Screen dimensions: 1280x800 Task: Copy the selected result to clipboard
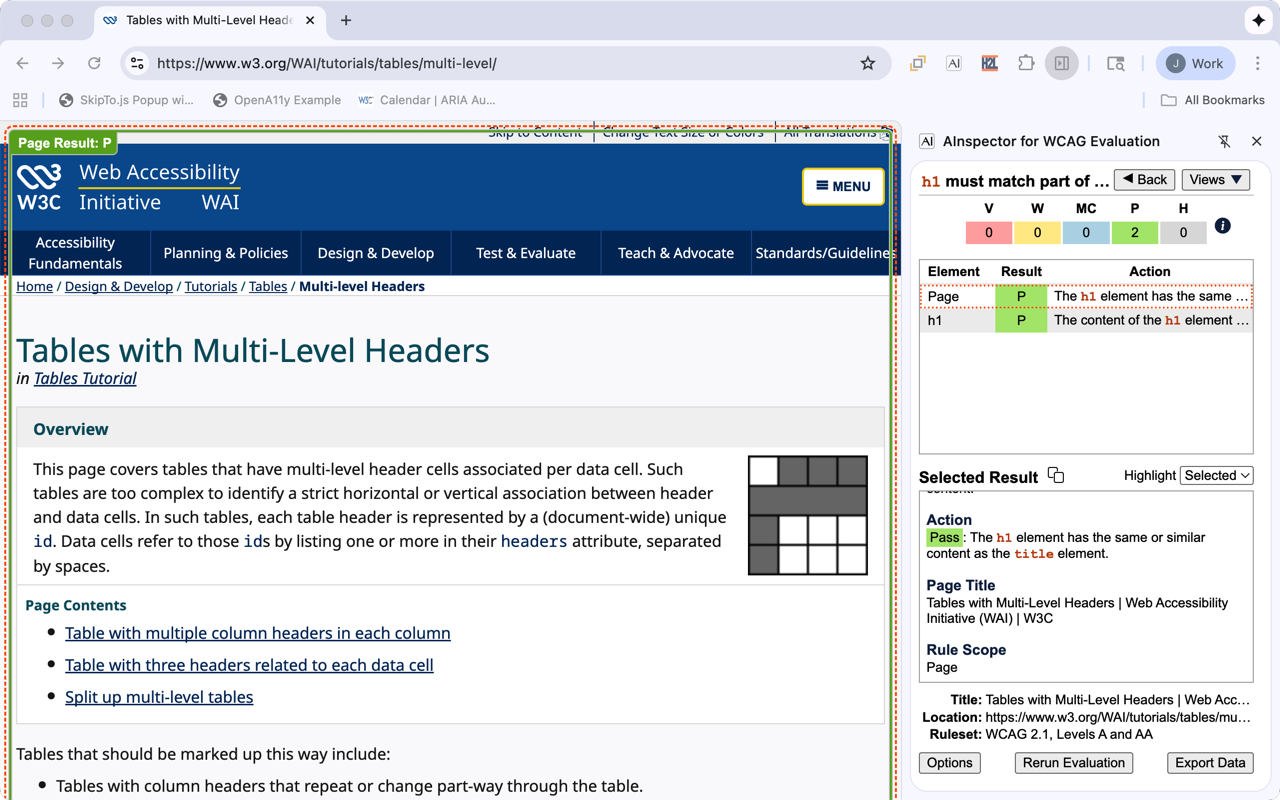(x=1056, y=475)
